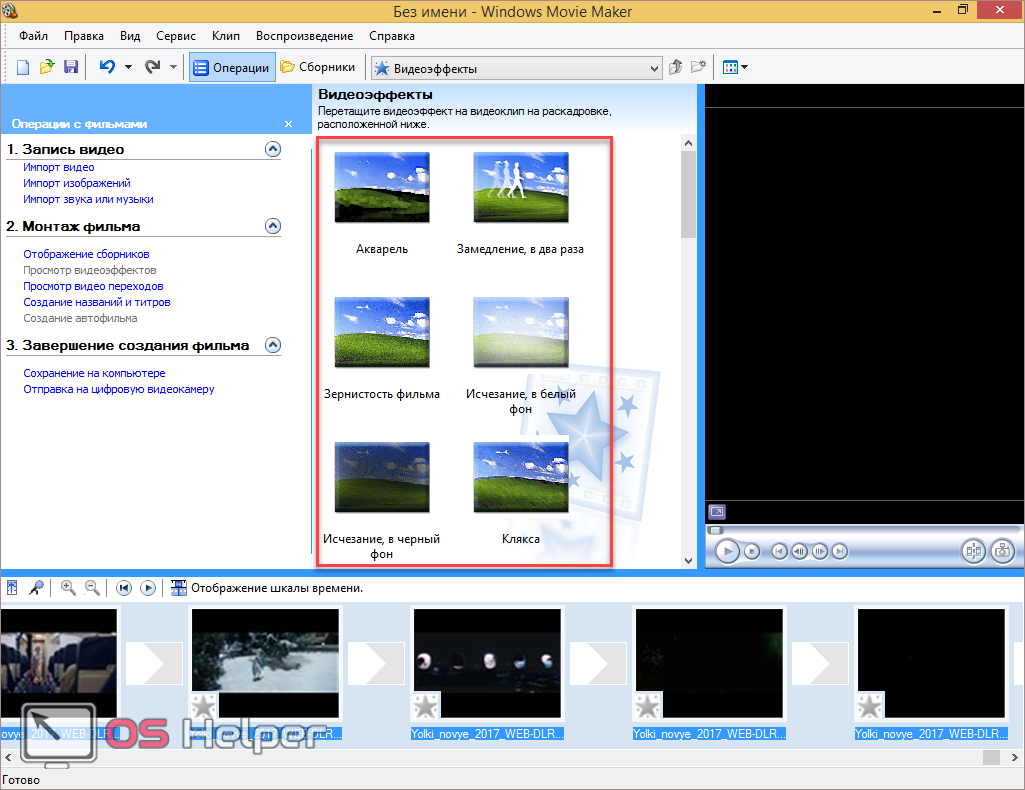Image resolution: width=1025 pixels, height=790 pixels.
Task: Switch to timeline view via Отображение шкалы времени
Action: pyautogui.click(x=266, y=588)
